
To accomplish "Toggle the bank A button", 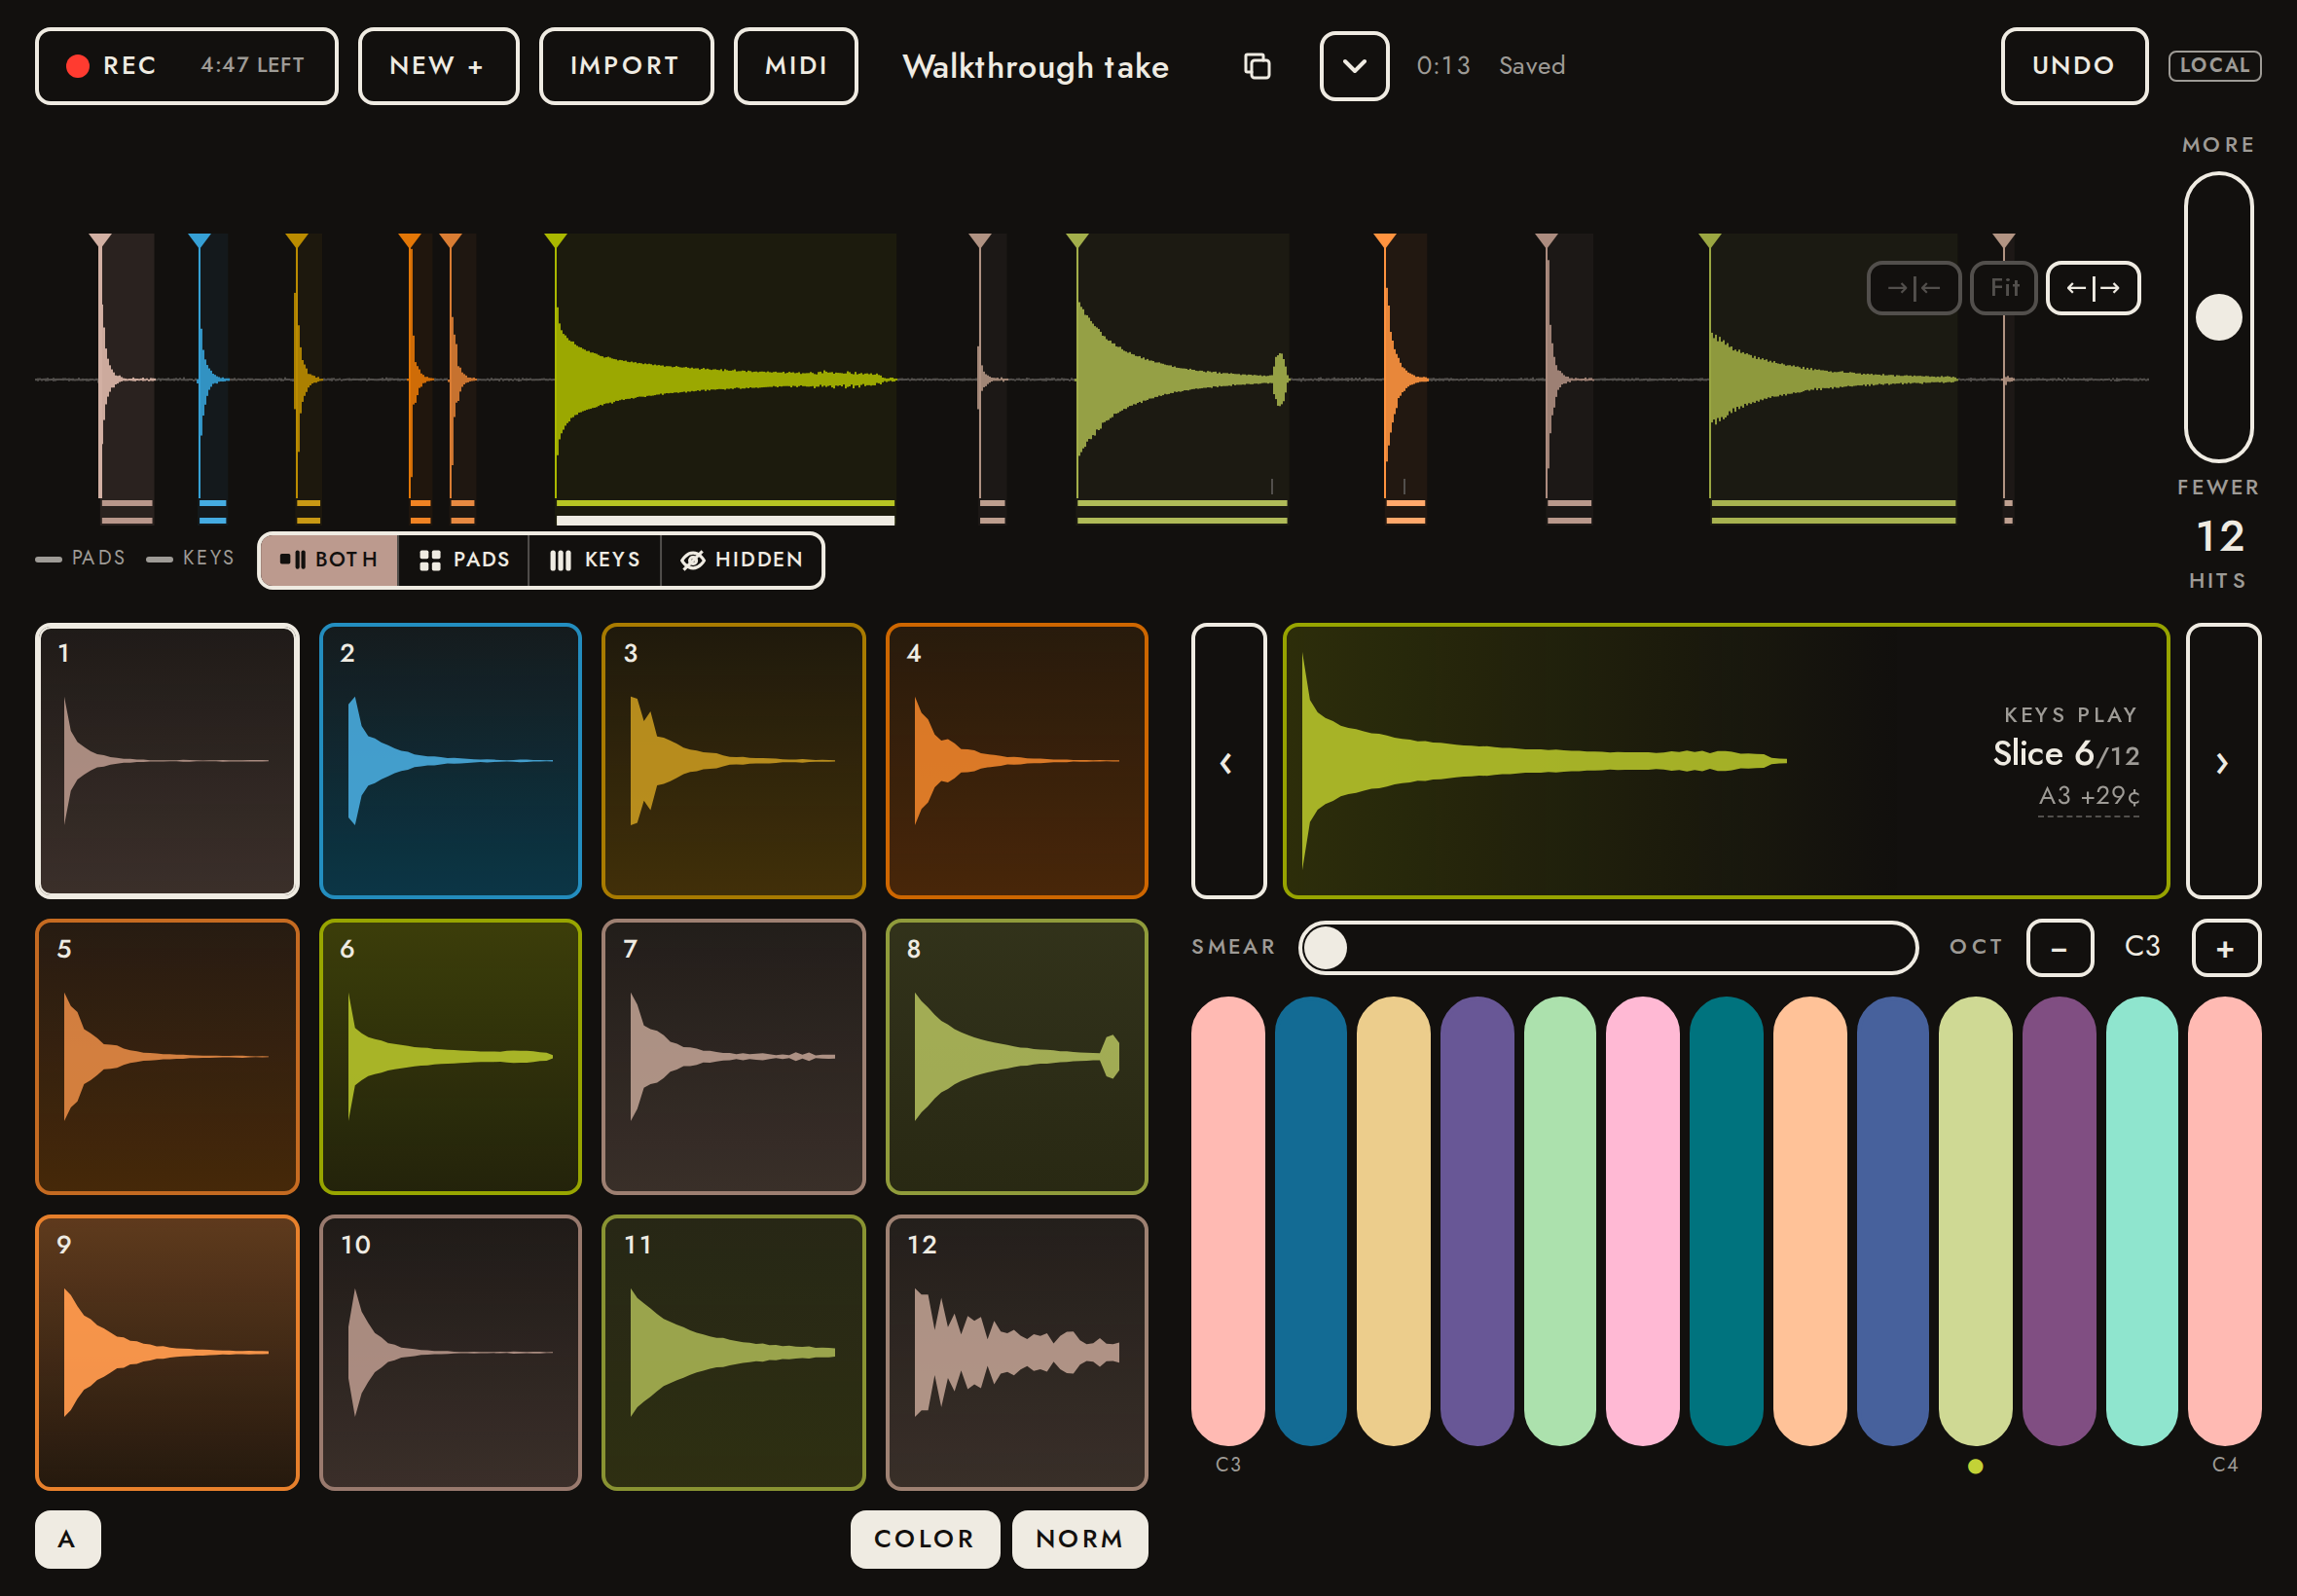I will pos(68,1539).
